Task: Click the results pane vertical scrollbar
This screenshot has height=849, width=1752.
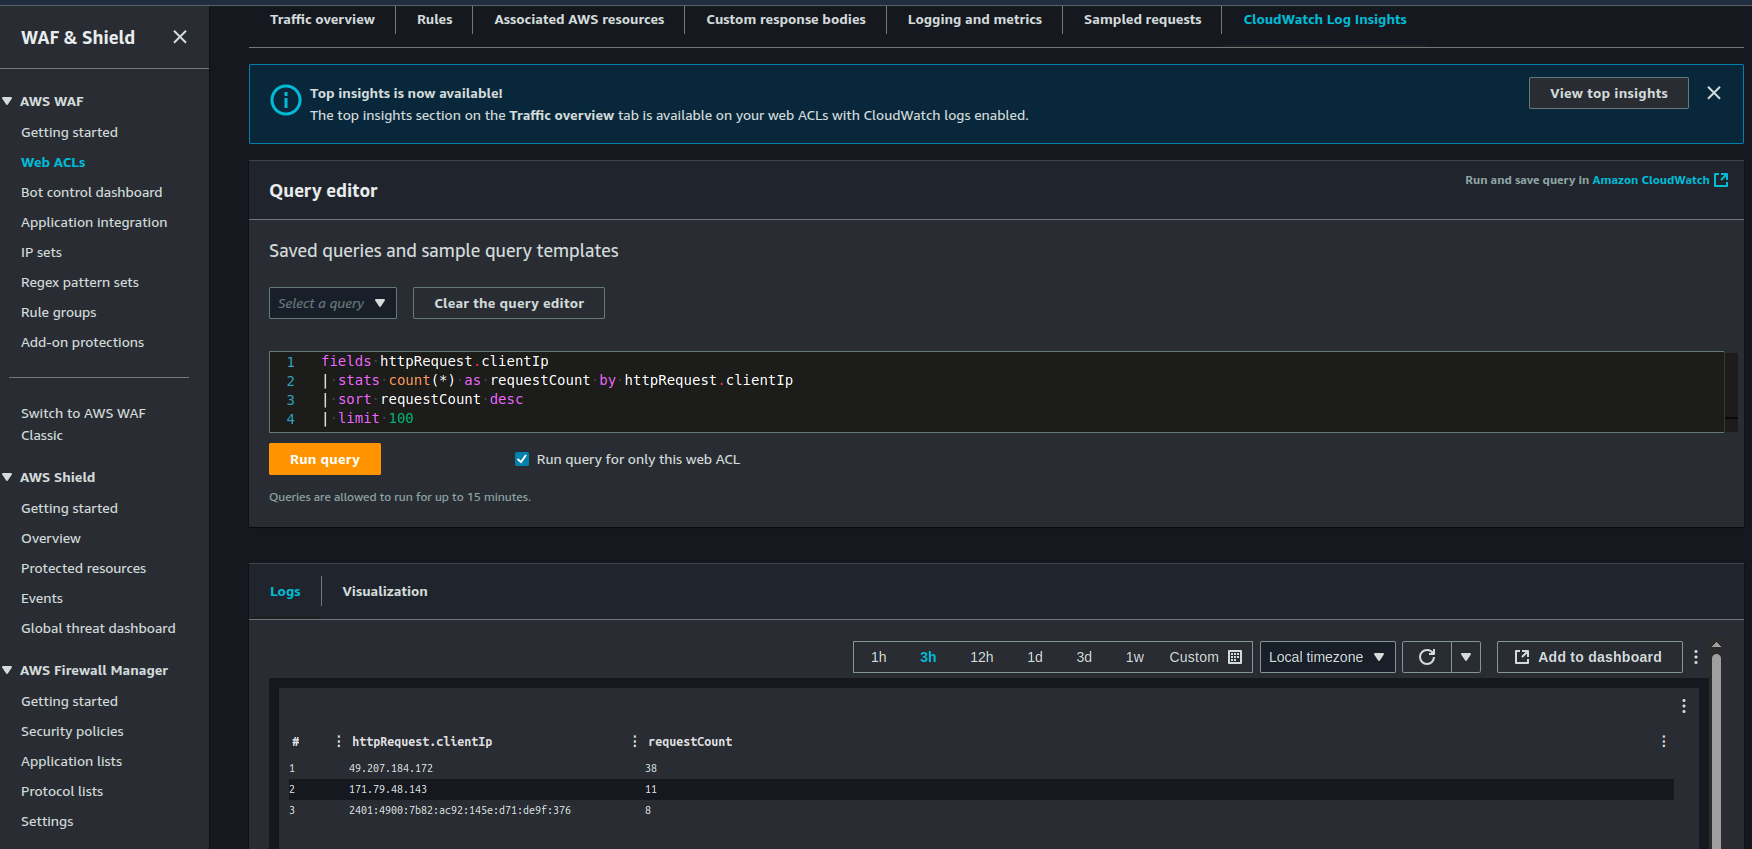Action: (x=1716, y=750)
